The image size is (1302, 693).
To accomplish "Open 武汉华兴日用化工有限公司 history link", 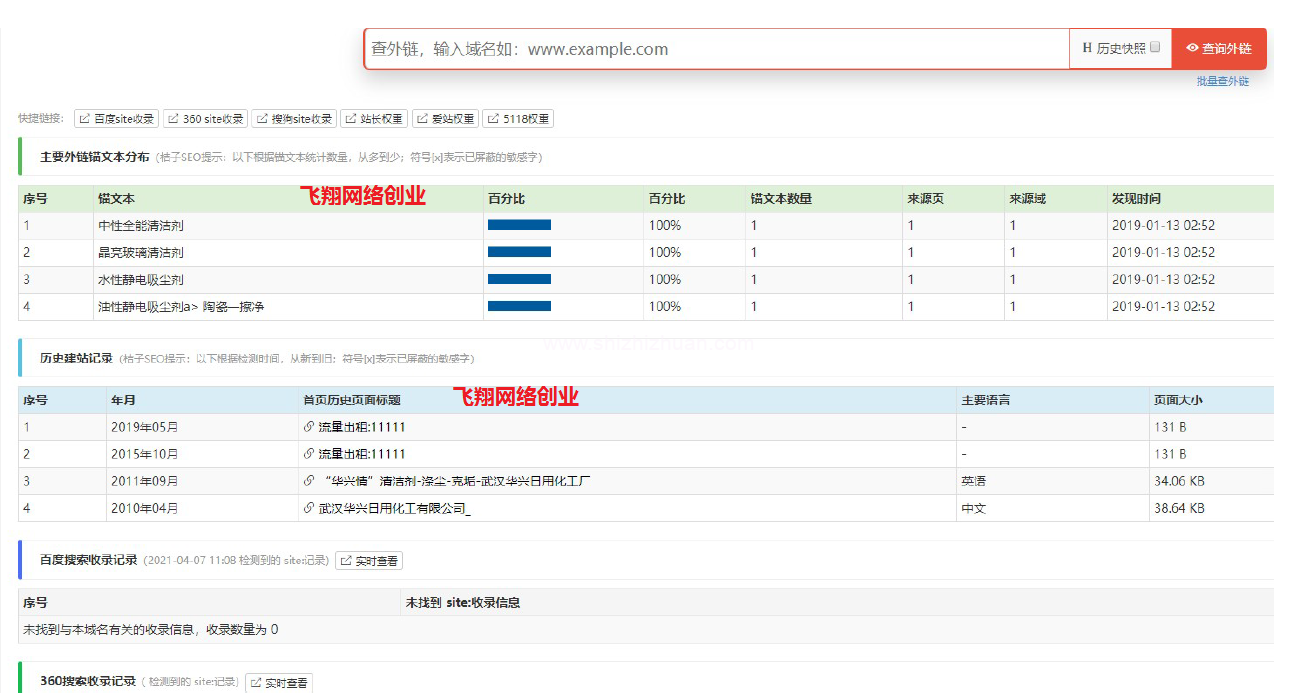I will 393,508.
